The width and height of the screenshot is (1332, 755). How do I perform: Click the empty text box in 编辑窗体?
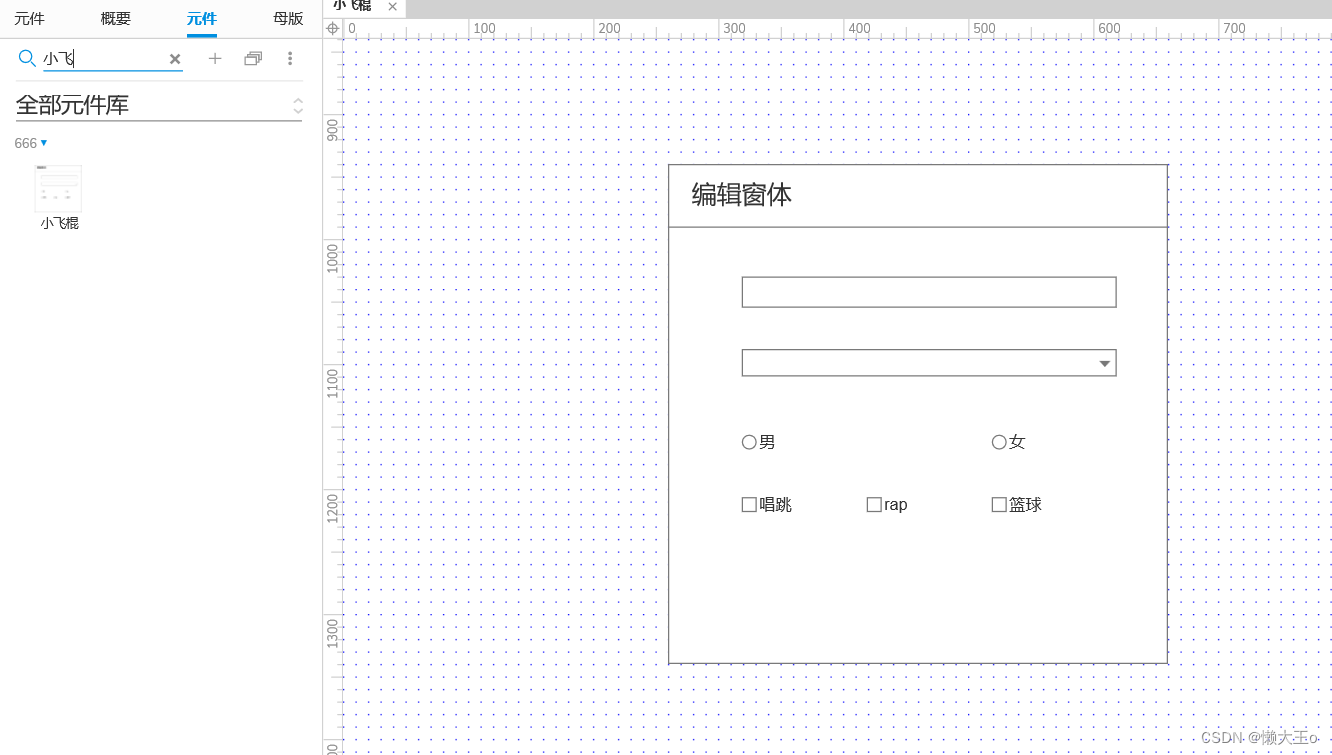pyautogui.click(x=928, y=292)
